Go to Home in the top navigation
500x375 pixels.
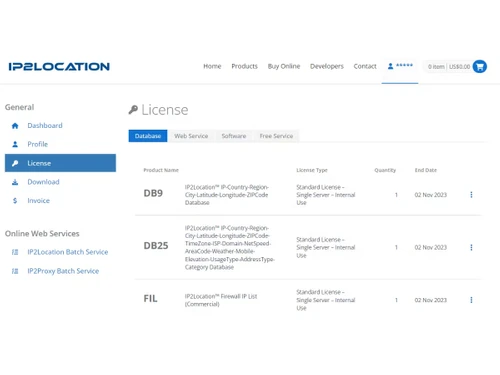[212, 66]
